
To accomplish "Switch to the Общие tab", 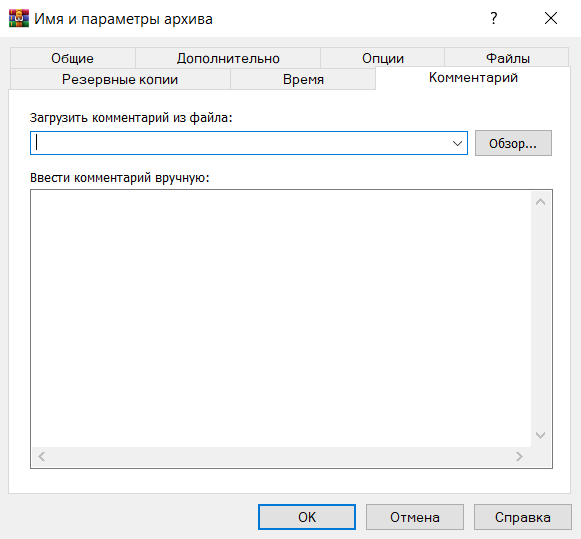I will pyautogui.click(x=73, y=58).
